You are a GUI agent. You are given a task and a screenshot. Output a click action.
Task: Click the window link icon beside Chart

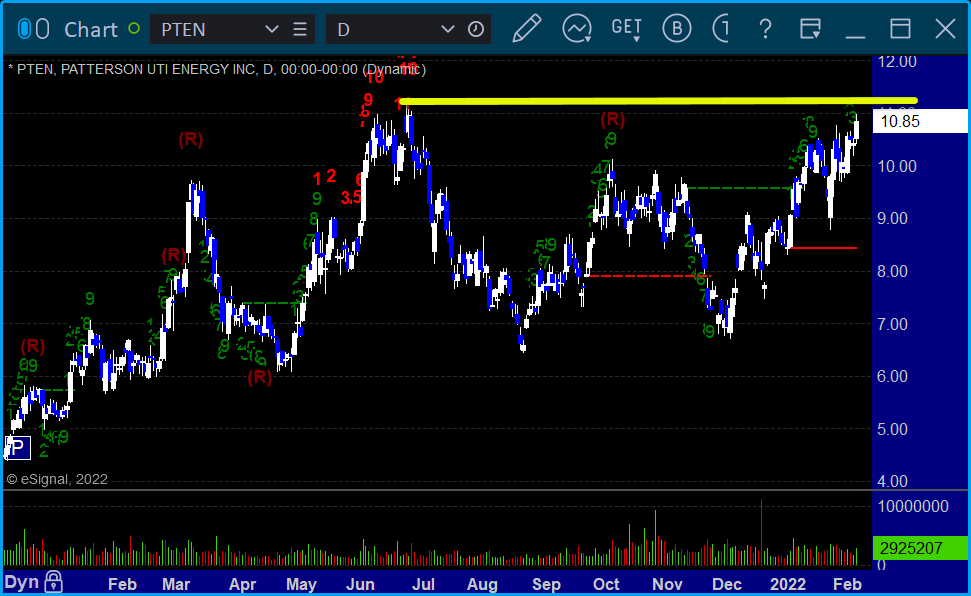point(33,29)
